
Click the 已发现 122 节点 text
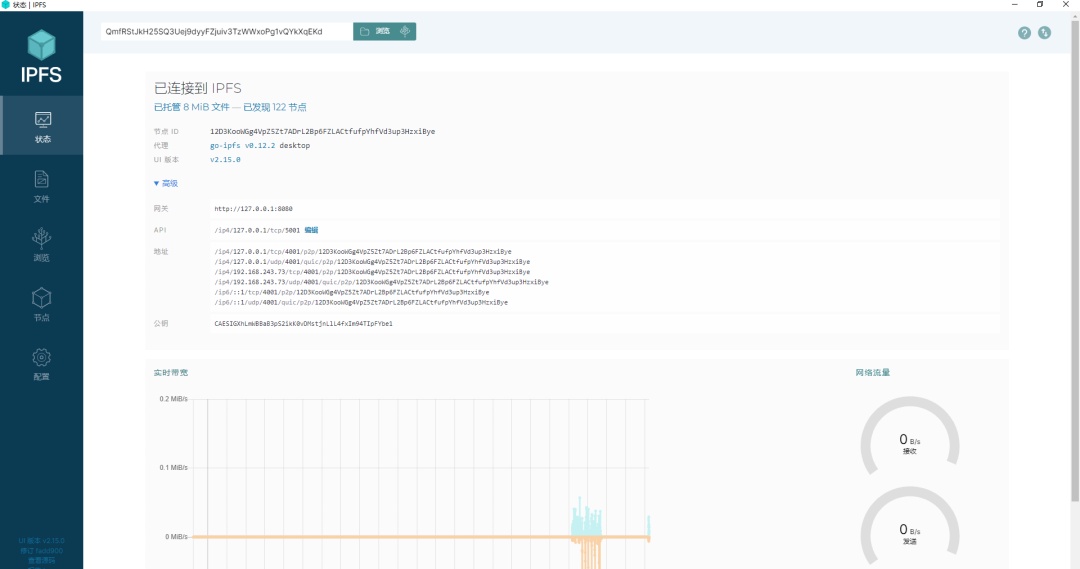point(275,107)
